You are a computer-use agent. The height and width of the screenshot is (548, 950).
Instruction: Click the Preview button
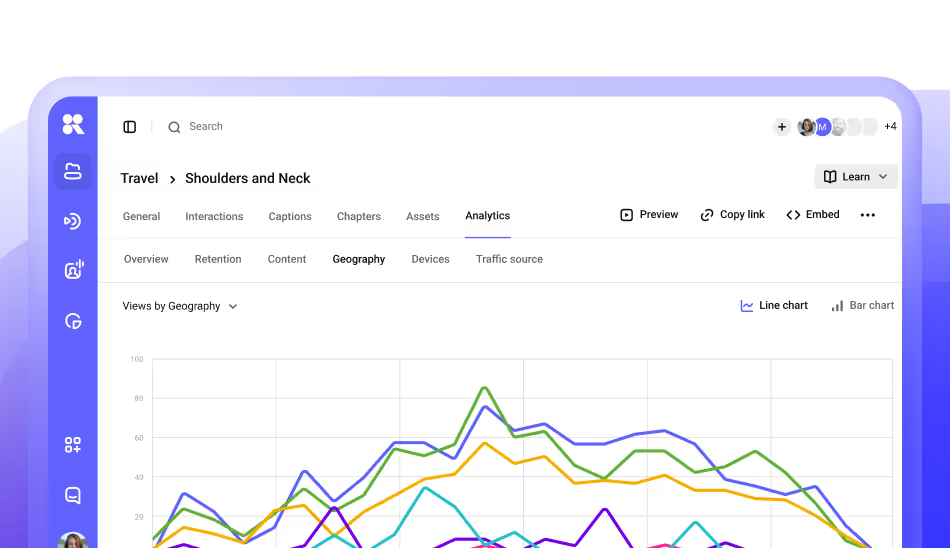[649, 215]
